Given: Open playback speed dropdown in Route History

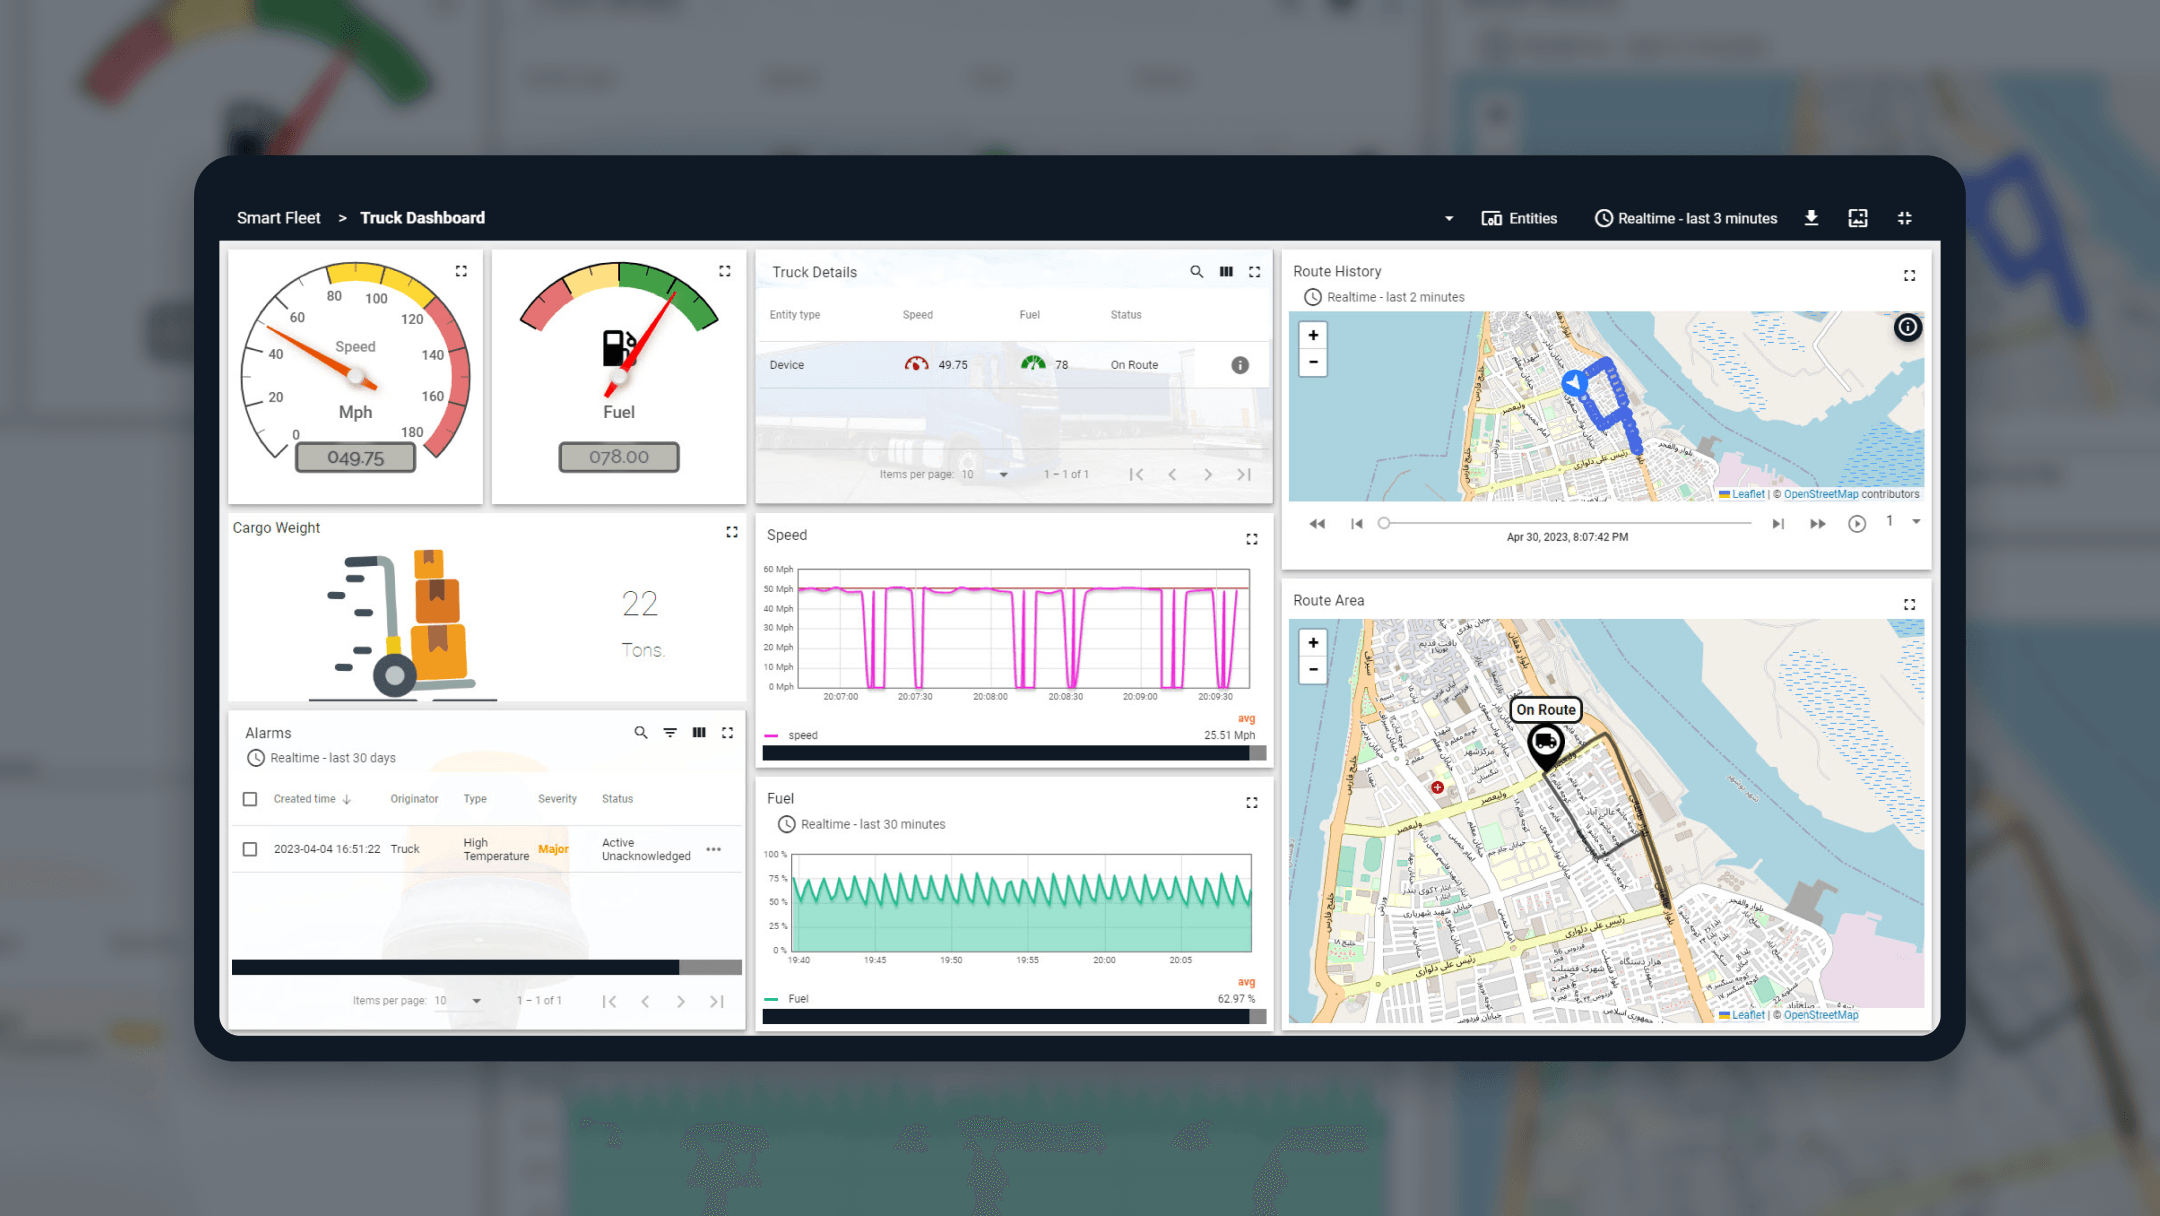Looking at the screenshot, I should pos(1915,522).
